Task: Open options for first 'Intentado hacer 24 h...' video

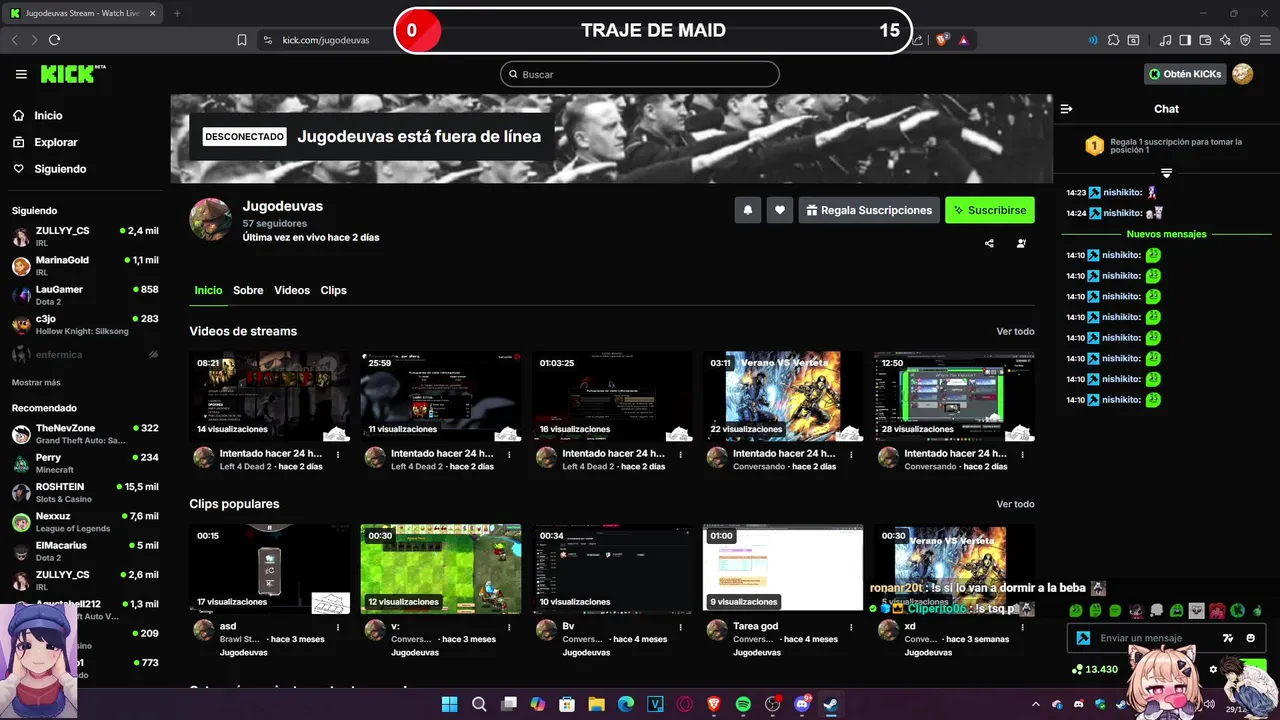Action: click(338, 454)
